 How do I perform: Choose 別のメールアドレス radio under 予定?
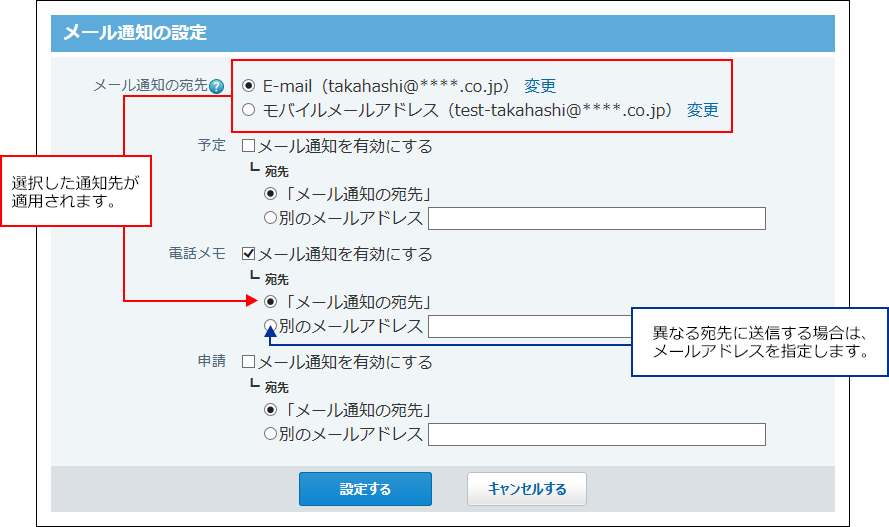click(x=270, y=218)
